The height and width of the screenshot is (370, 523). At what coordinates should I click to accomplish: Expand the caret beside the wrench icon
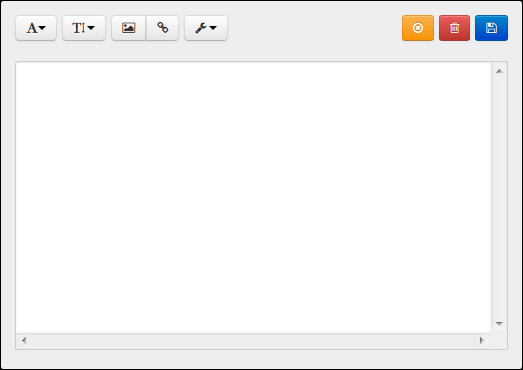point(213,28)
